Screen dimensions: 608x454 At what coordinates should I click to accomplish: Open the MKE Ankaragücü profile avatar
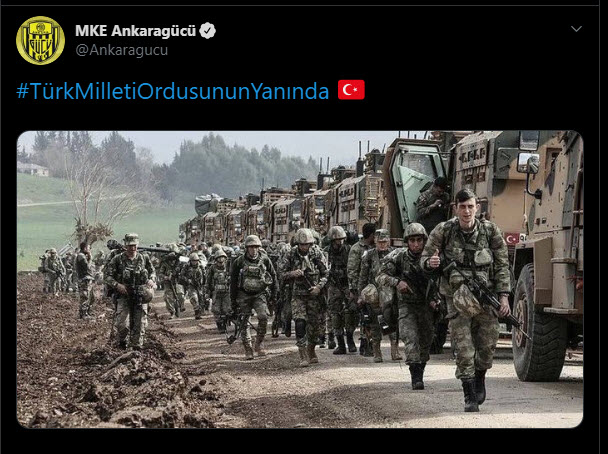tap(40, 40)
